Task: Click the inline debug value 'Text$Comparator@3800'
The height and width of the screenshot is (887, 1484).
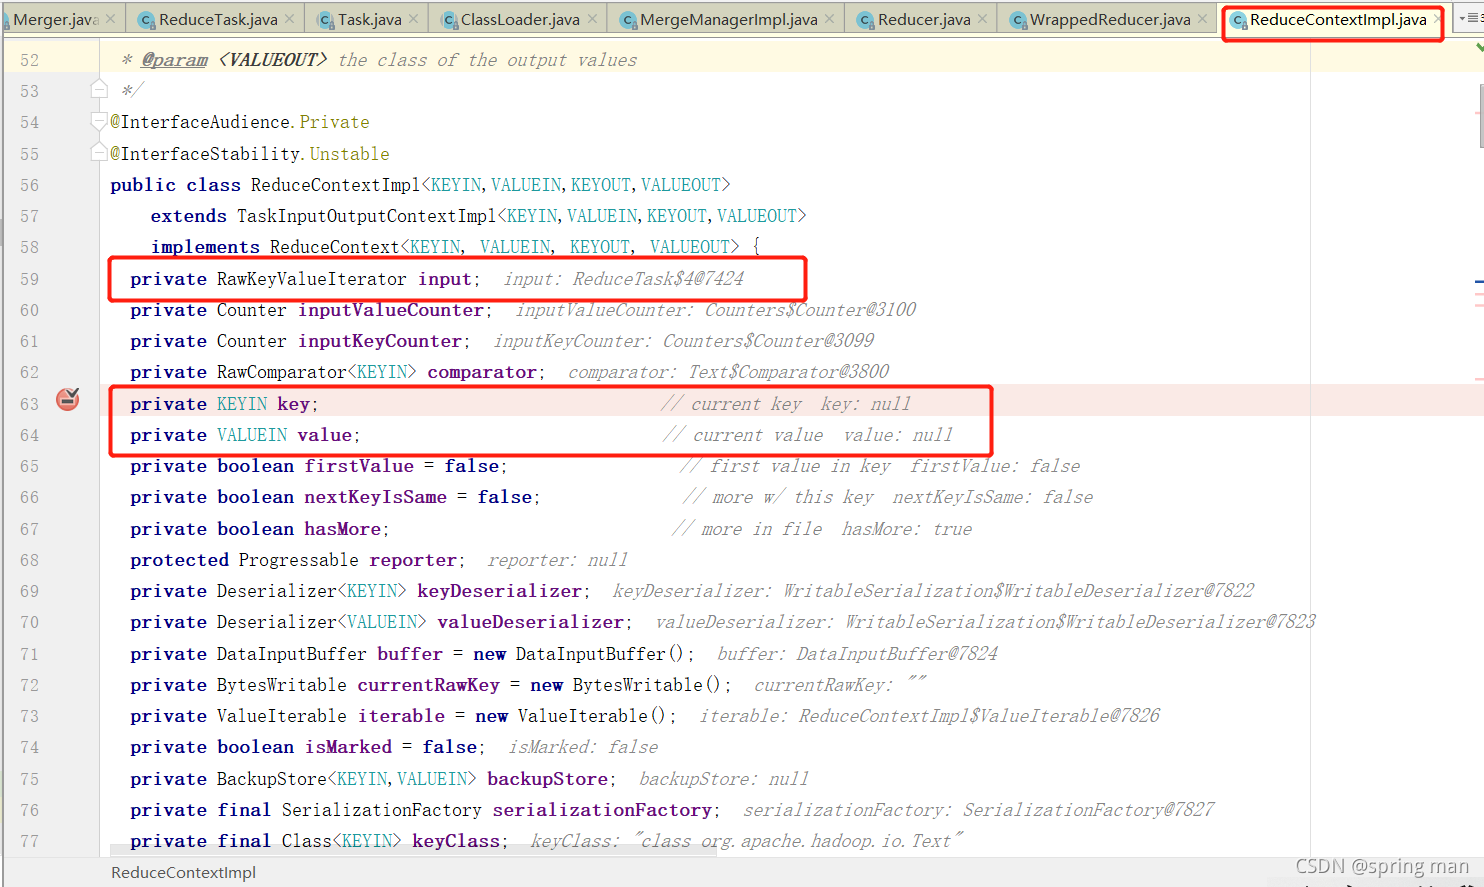Action: click(788, 372)
